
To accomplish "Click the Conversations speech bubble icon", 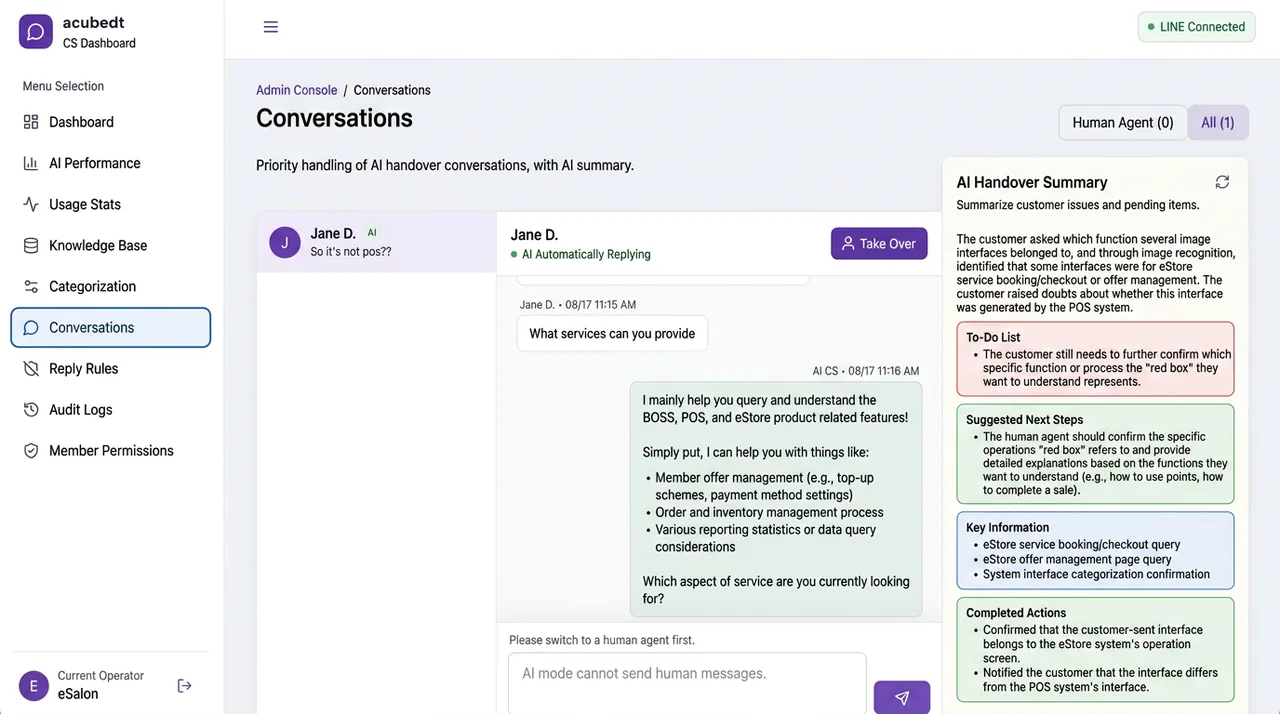I will pos(31,327).
